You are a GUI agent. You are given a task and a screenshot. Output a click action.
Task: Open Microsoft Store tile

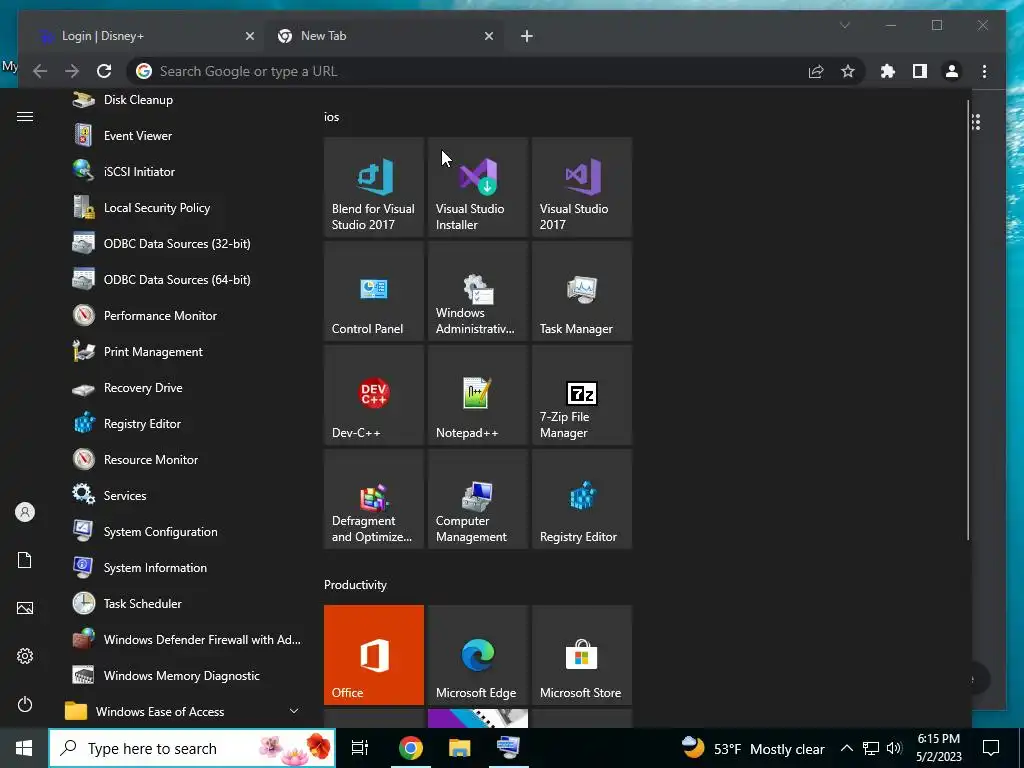point(582,655)
